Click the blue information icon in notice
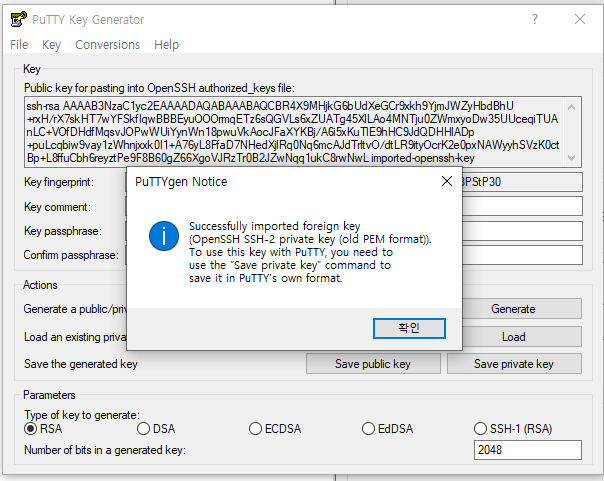Viewport: 604px width, 481px height. [x=164, y=236]
